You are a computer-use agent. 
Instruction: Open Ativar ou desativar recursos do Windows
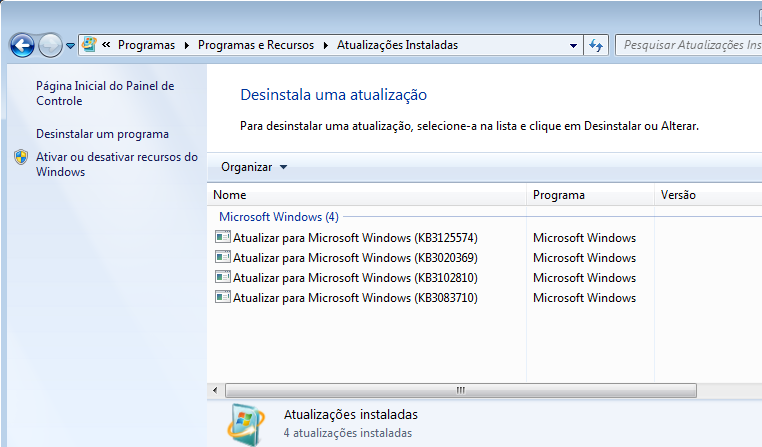pyautogui.click(x=117, y=164)
